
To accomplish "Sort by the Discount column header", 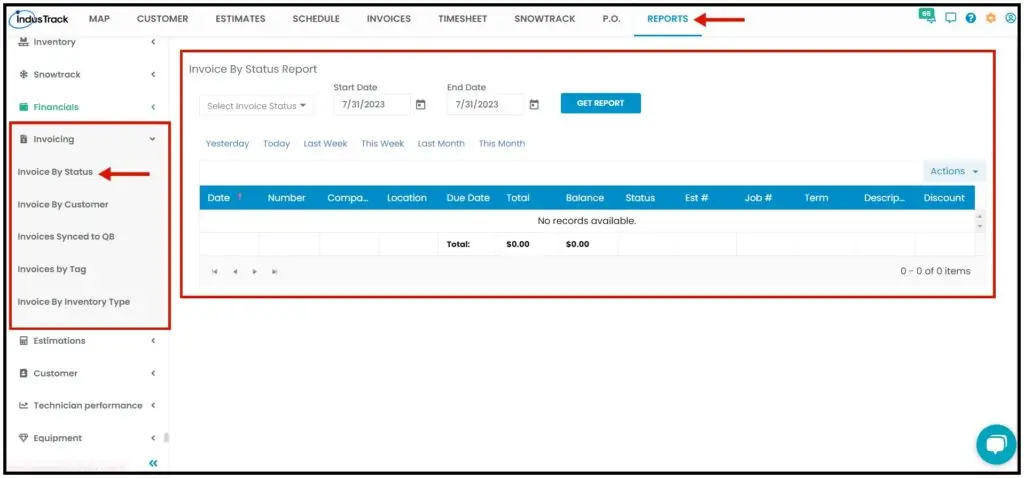I will (x=944, y=198).
